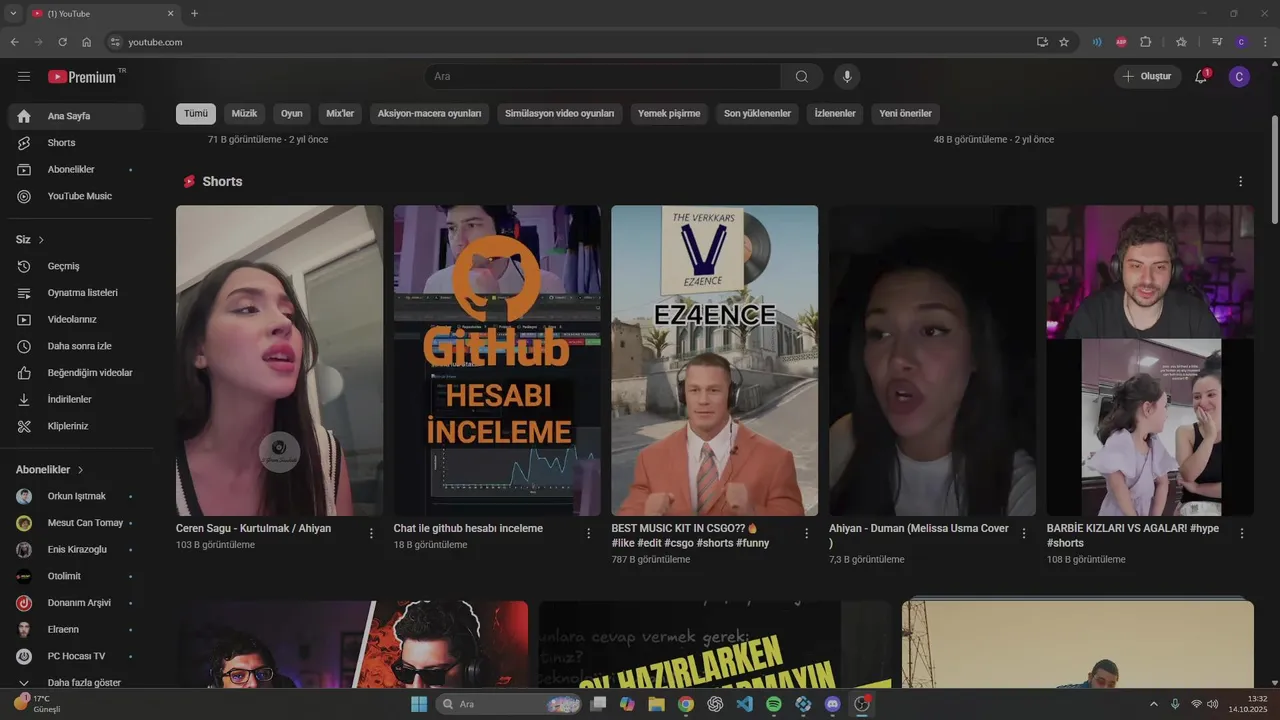Open Orkun Işıtmak channel
The image size is (1280, 720).
pyautogui.click(x=77, y=496)
